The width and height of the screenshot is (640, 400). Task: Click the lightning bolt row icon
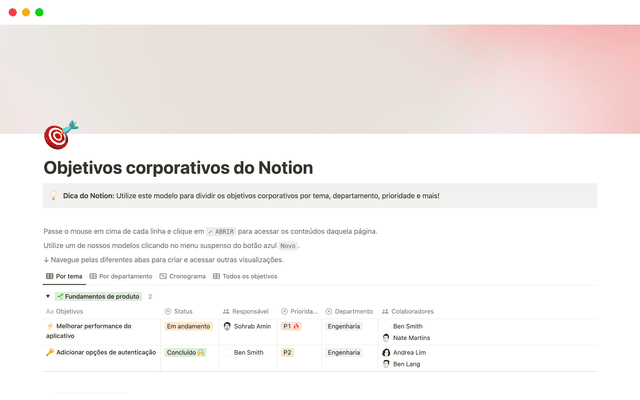[x=50, y=326]
